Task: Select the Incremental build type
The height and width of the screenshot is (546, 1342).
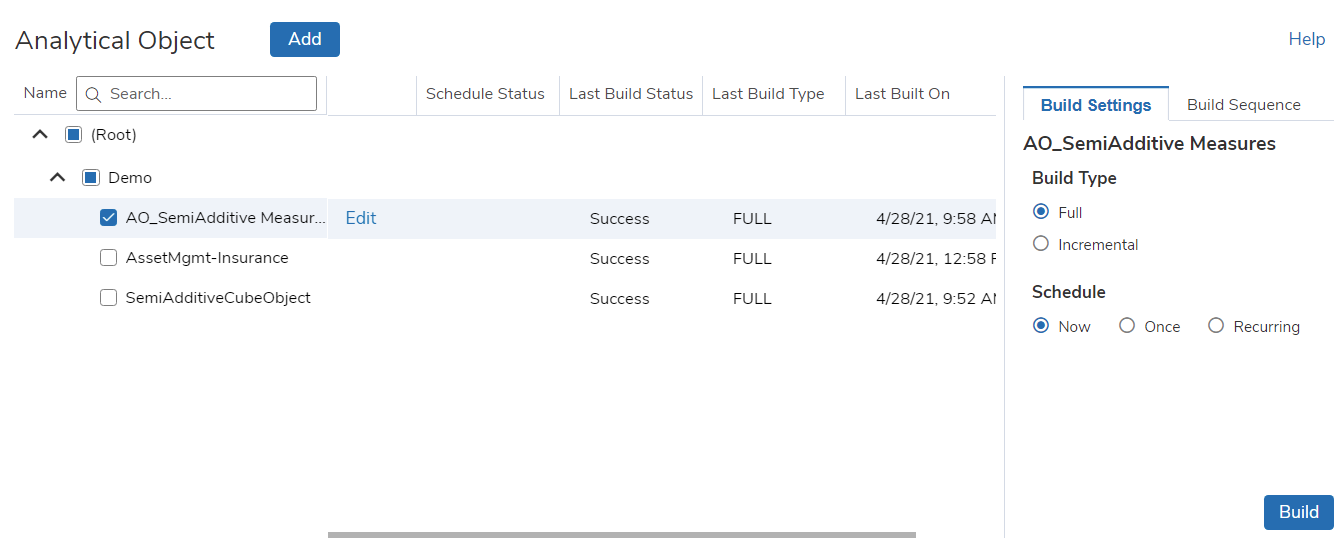Action: coord(1041,244)
